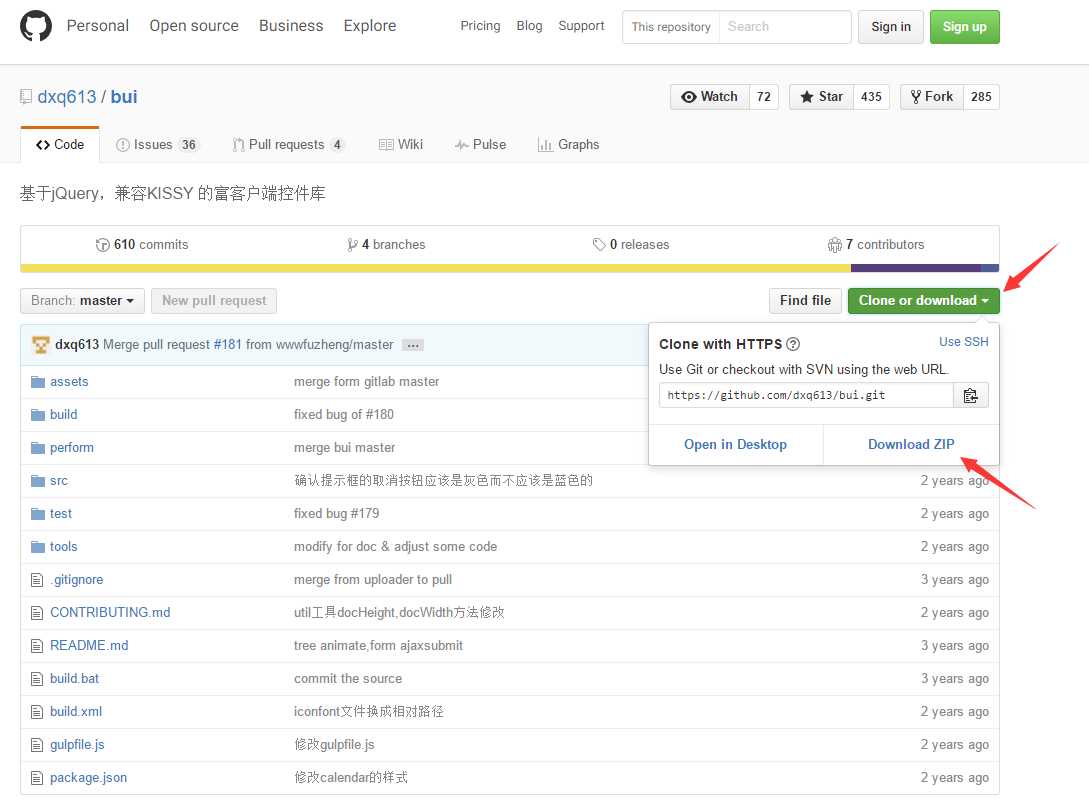Click the Watch button
This screenshot has height=804, width=1089.
tap(710, 97)
